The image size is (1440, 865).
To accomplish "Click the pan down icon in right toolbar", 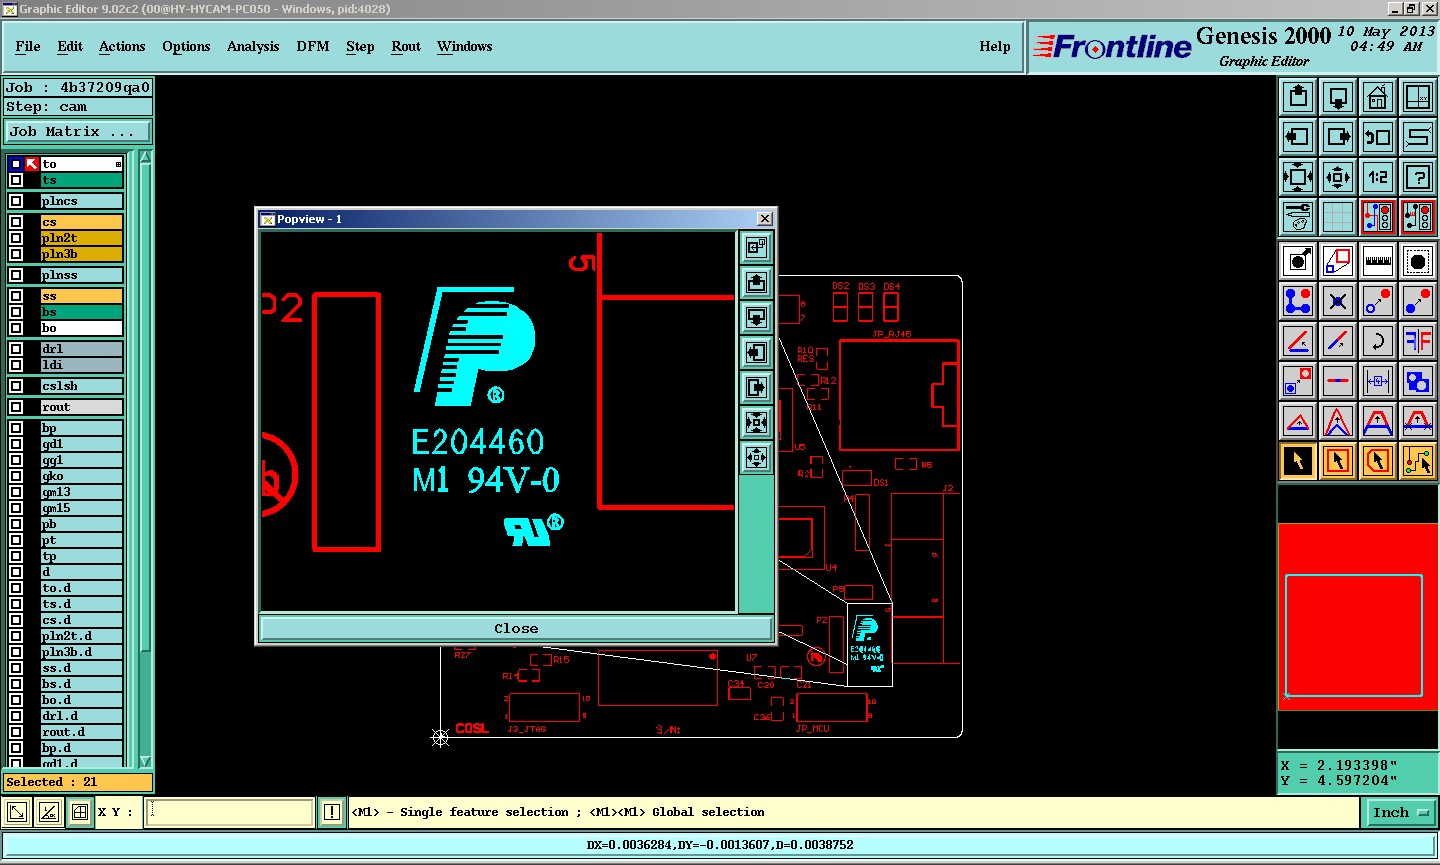I will click(x=1338, y=97).
